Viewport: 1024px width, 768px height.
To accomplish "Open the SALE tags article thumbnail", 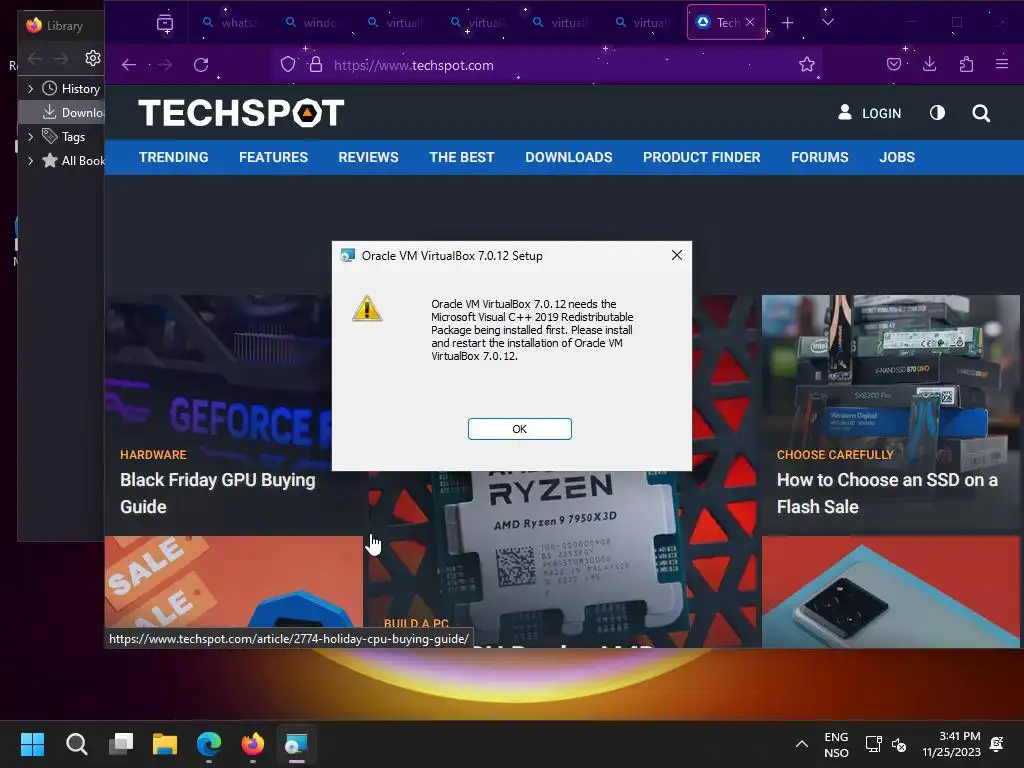I will 233,591.
